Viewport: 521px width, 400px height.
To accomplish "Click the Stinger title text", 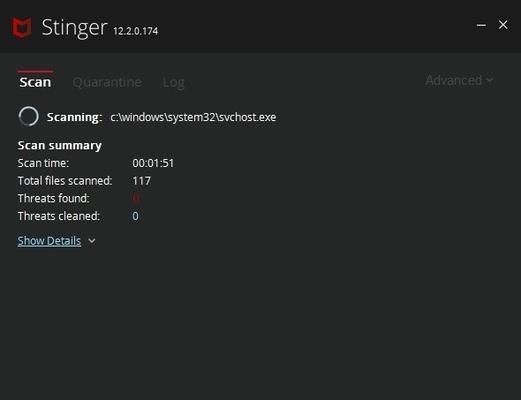I will pos(74,27).
